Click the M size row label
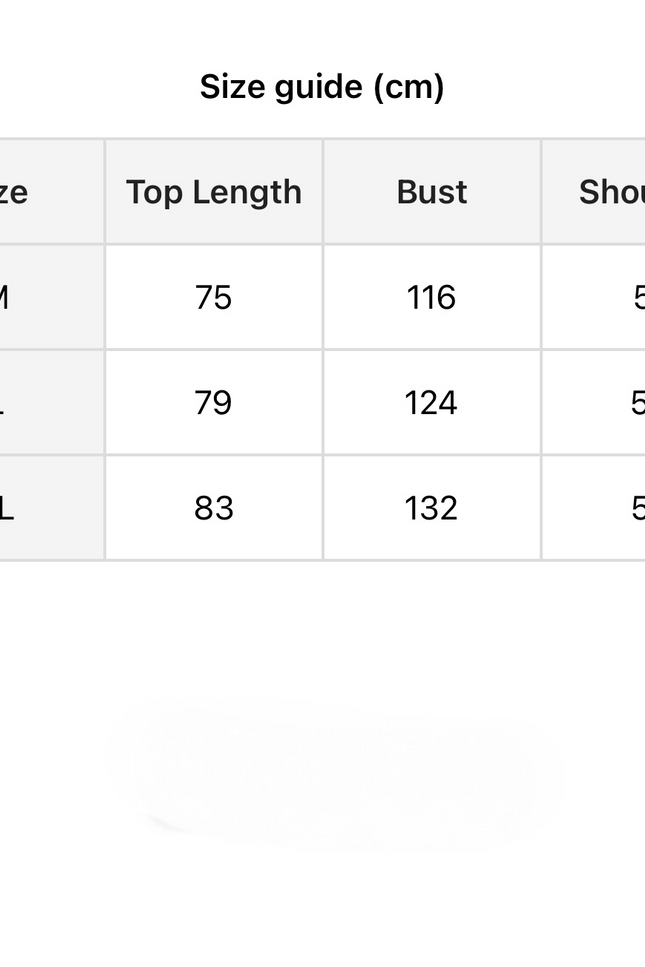The width and height of the screenshot is (645, 967). pyautogui.click(x=5, y=297)
